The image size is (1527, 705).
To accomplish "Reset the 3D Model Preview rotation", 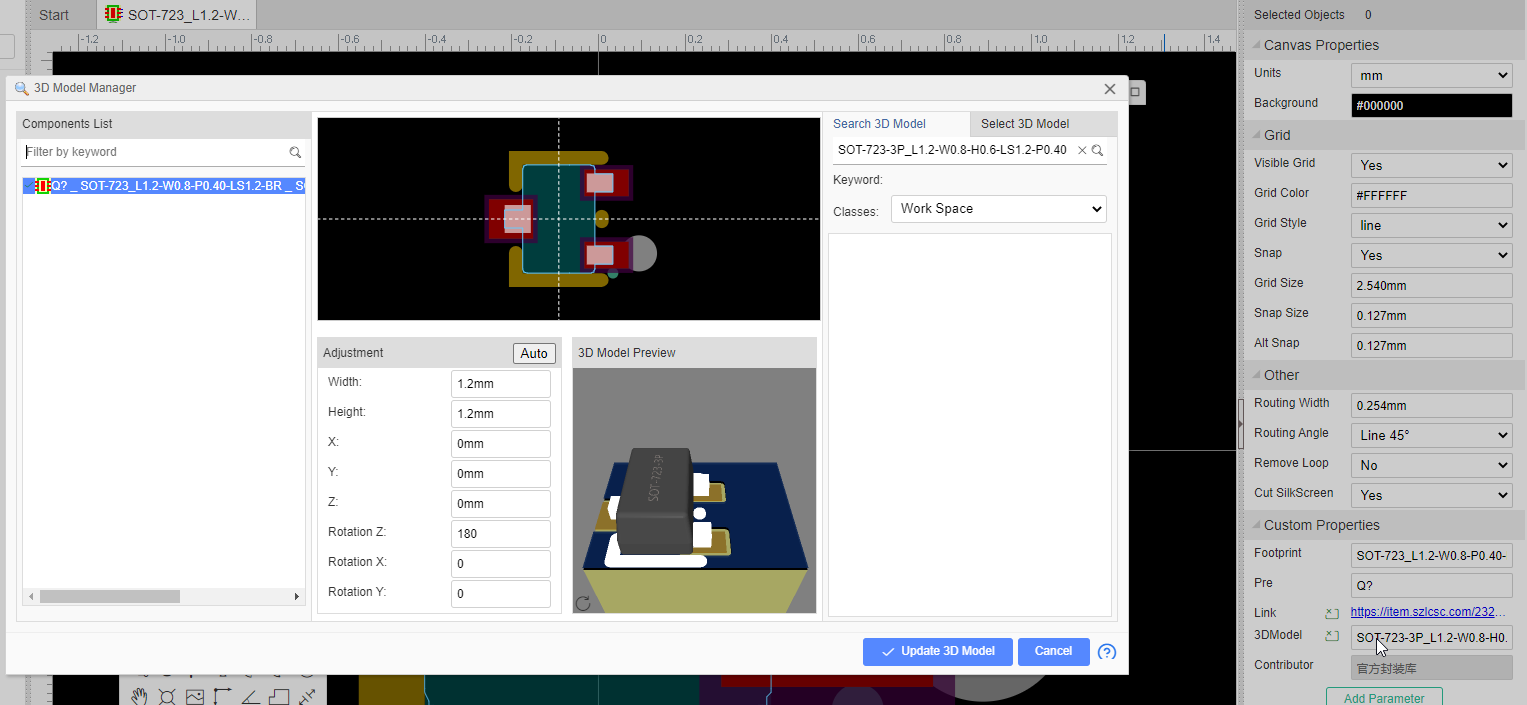I will click(x=583, y=603).
